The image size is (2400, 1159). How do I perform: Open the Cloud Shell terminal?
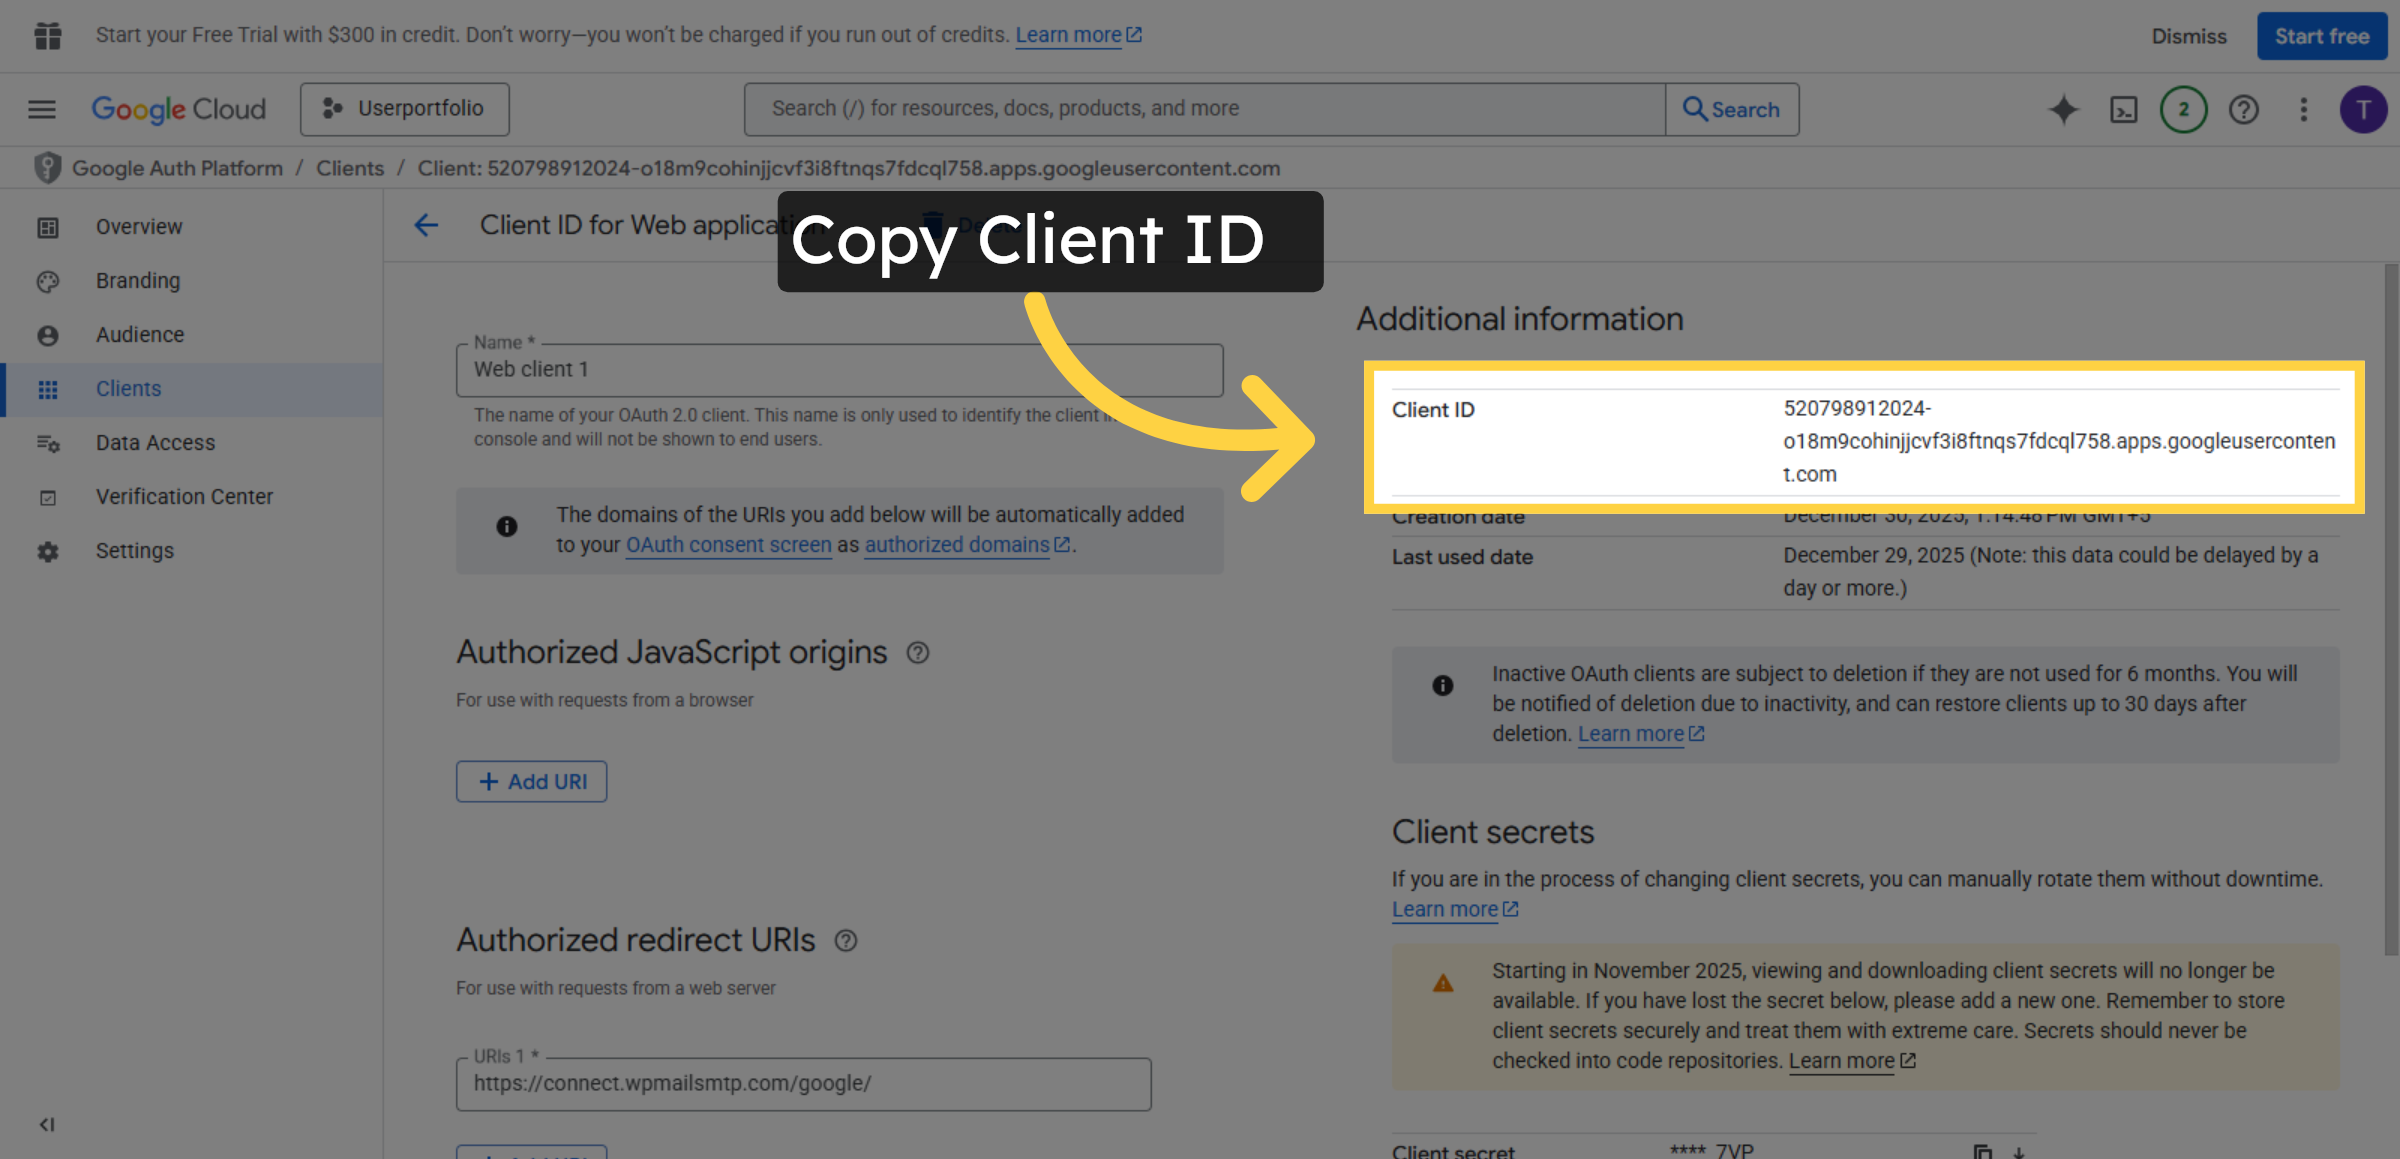click(x=2123, y=109)
